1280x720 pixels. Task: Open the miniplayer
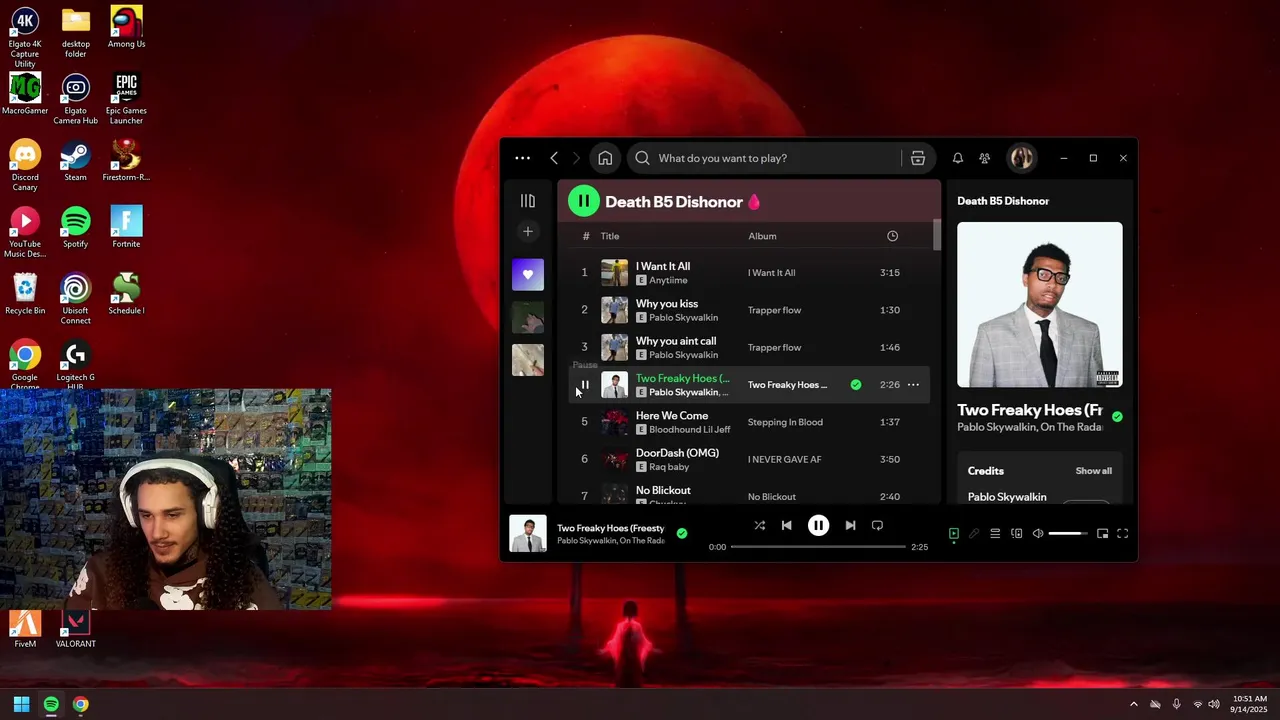pos(1102,534)
